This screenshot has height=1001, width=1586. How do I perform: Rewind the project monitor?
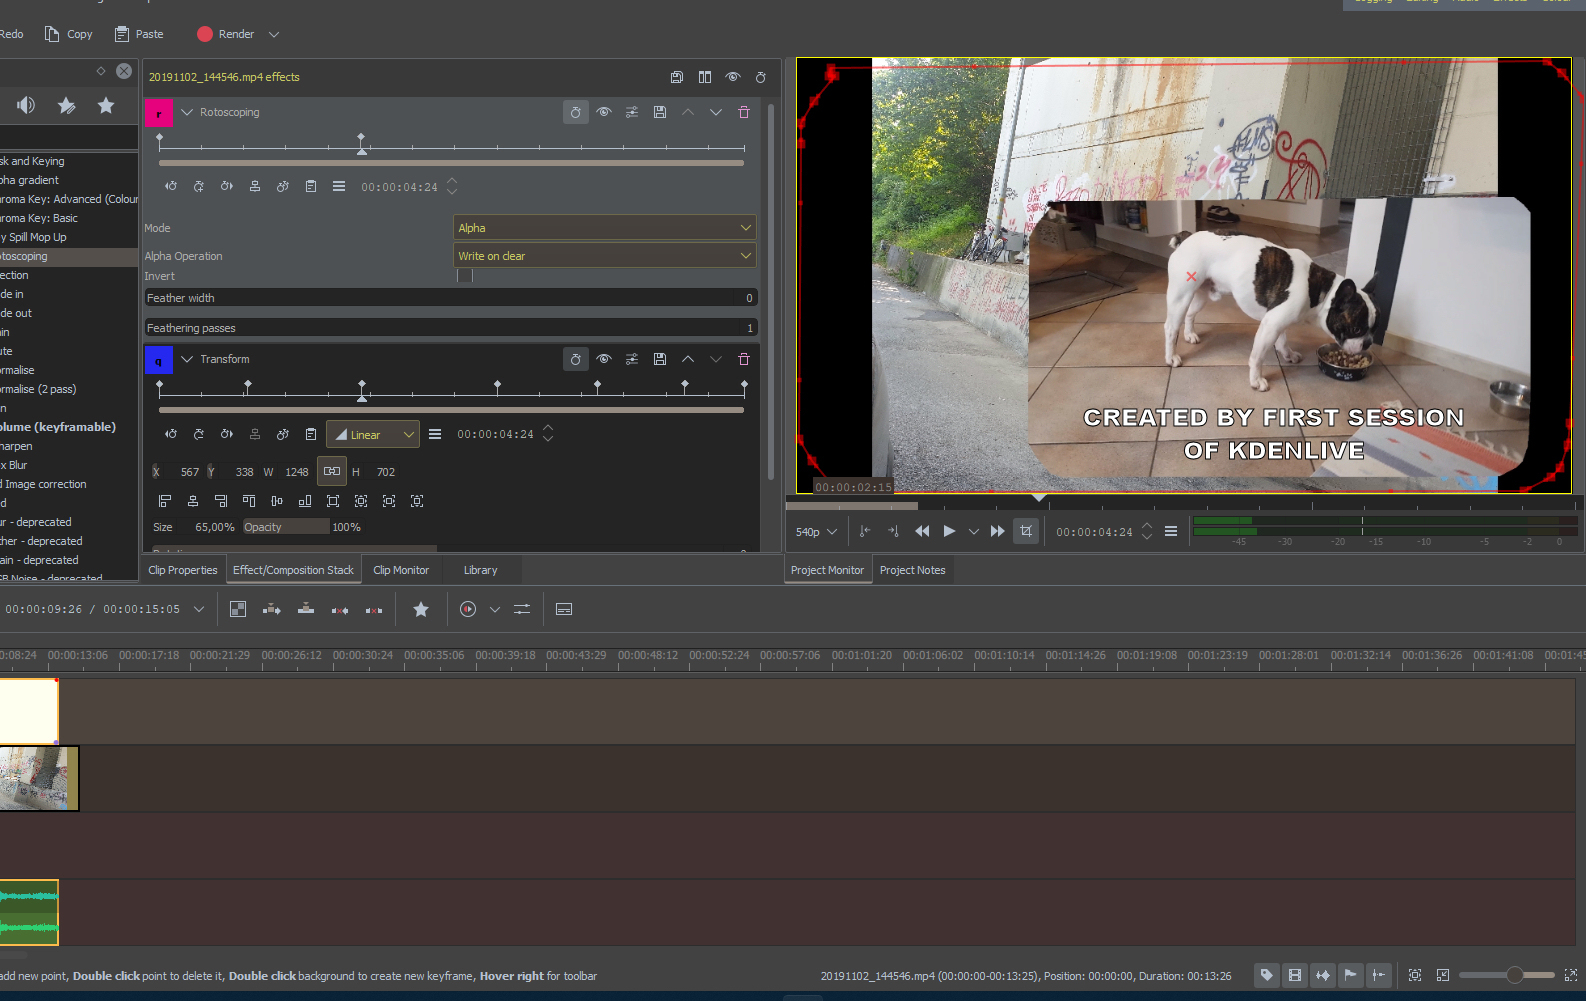pyautogui.click(x=922, y=531)
